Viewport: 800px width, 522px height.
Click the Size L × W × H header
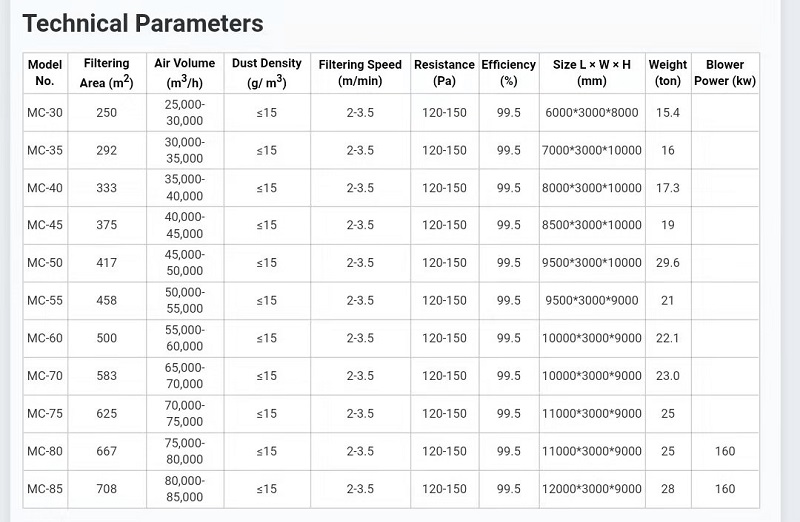[x=592, y=73]
